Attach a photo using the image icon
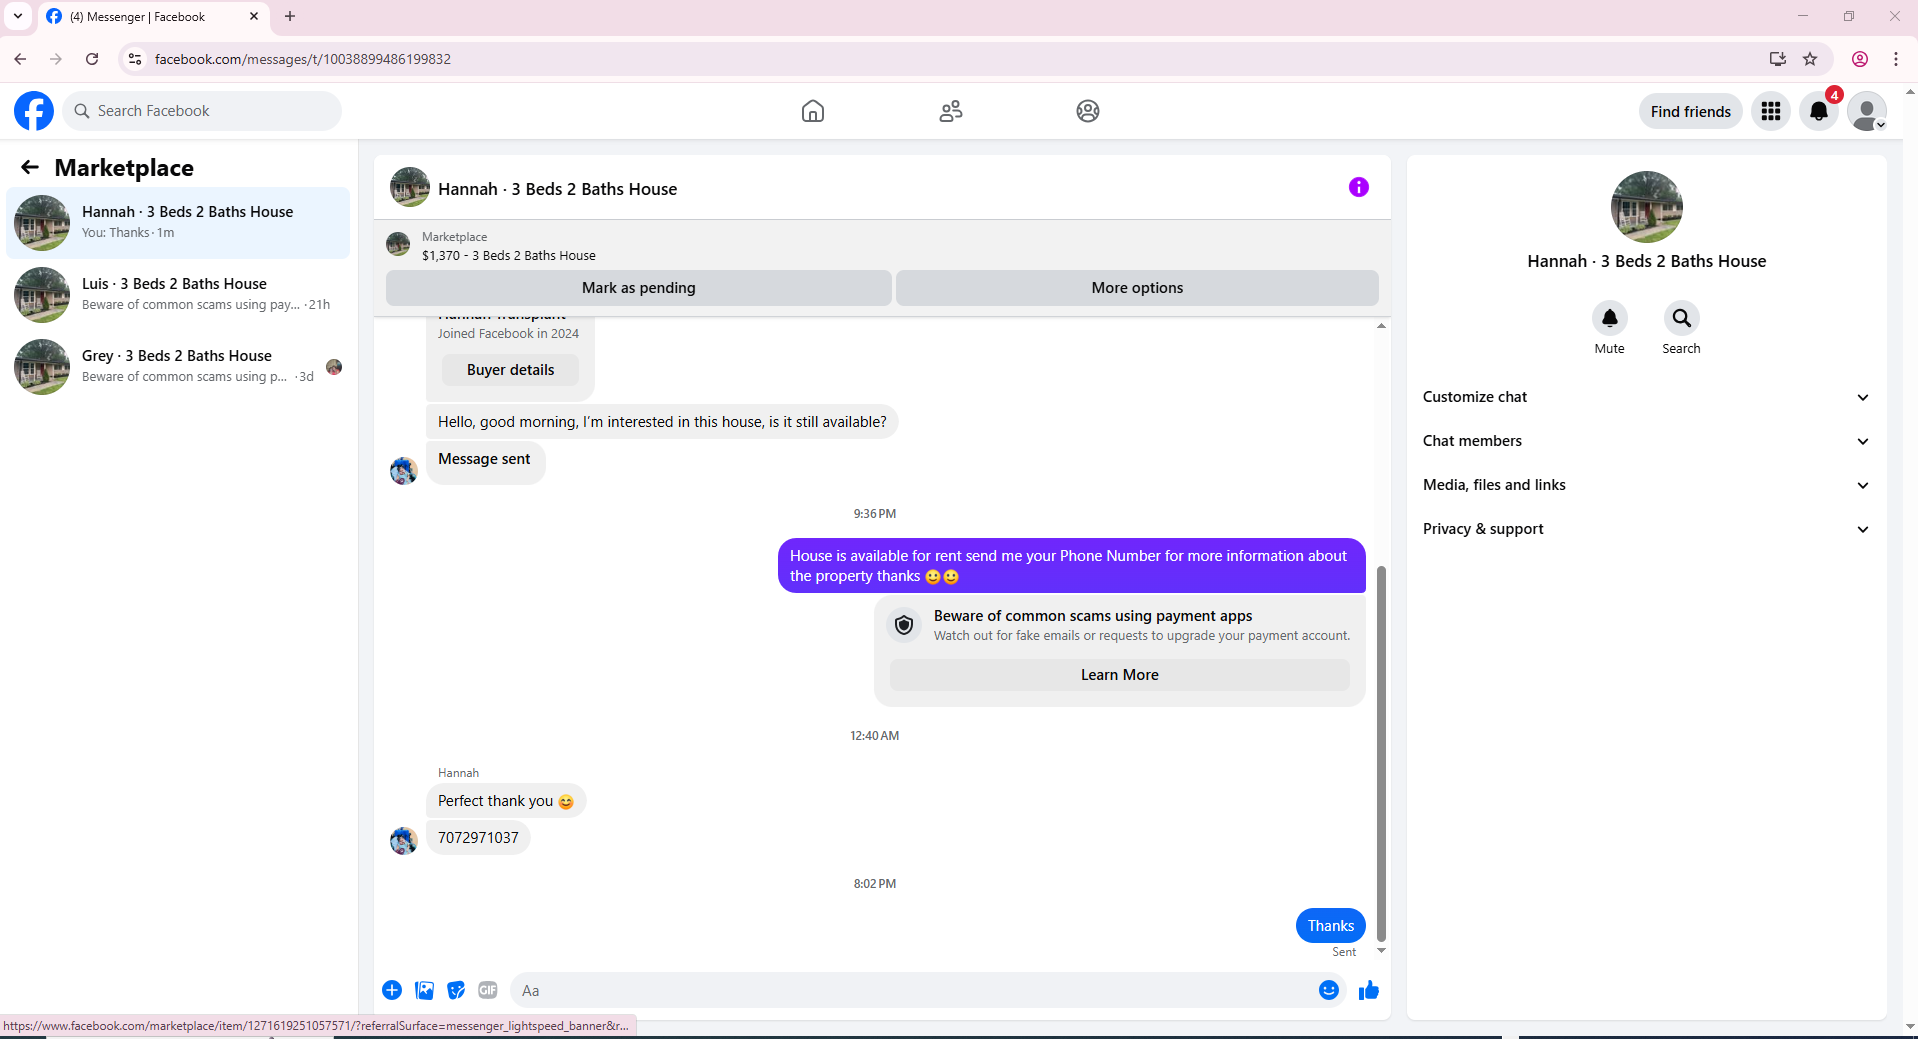The height and width of the screenshot is (1039, 1918). (424, 990)
